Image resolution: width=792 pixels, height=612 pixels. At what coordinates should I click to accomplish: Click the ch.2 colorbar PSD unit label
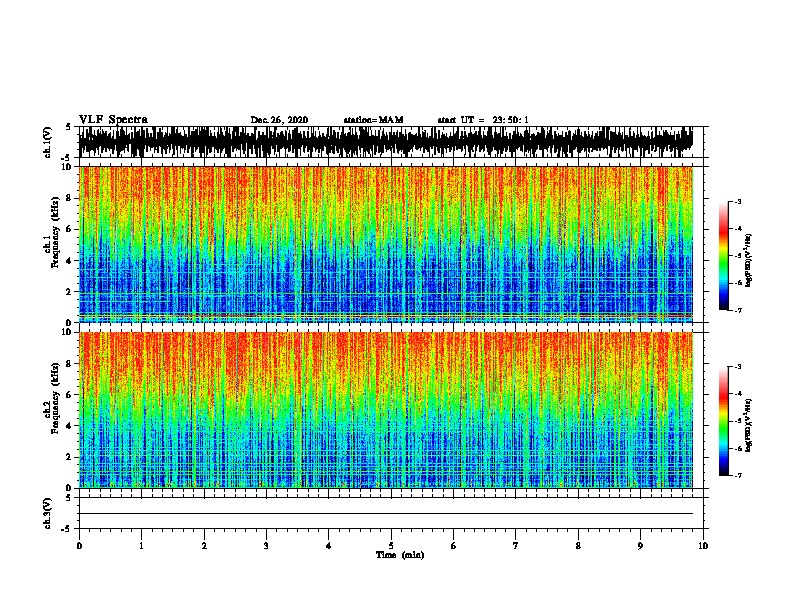748,425
